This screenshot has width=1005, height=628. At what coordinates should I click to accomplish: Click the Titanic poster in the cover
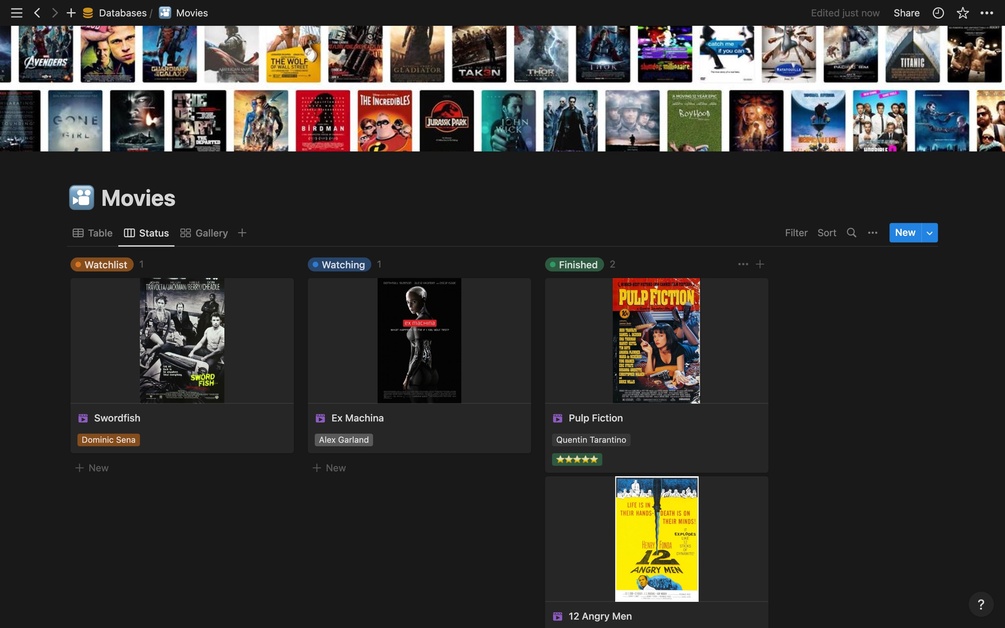tap(912, 54)
